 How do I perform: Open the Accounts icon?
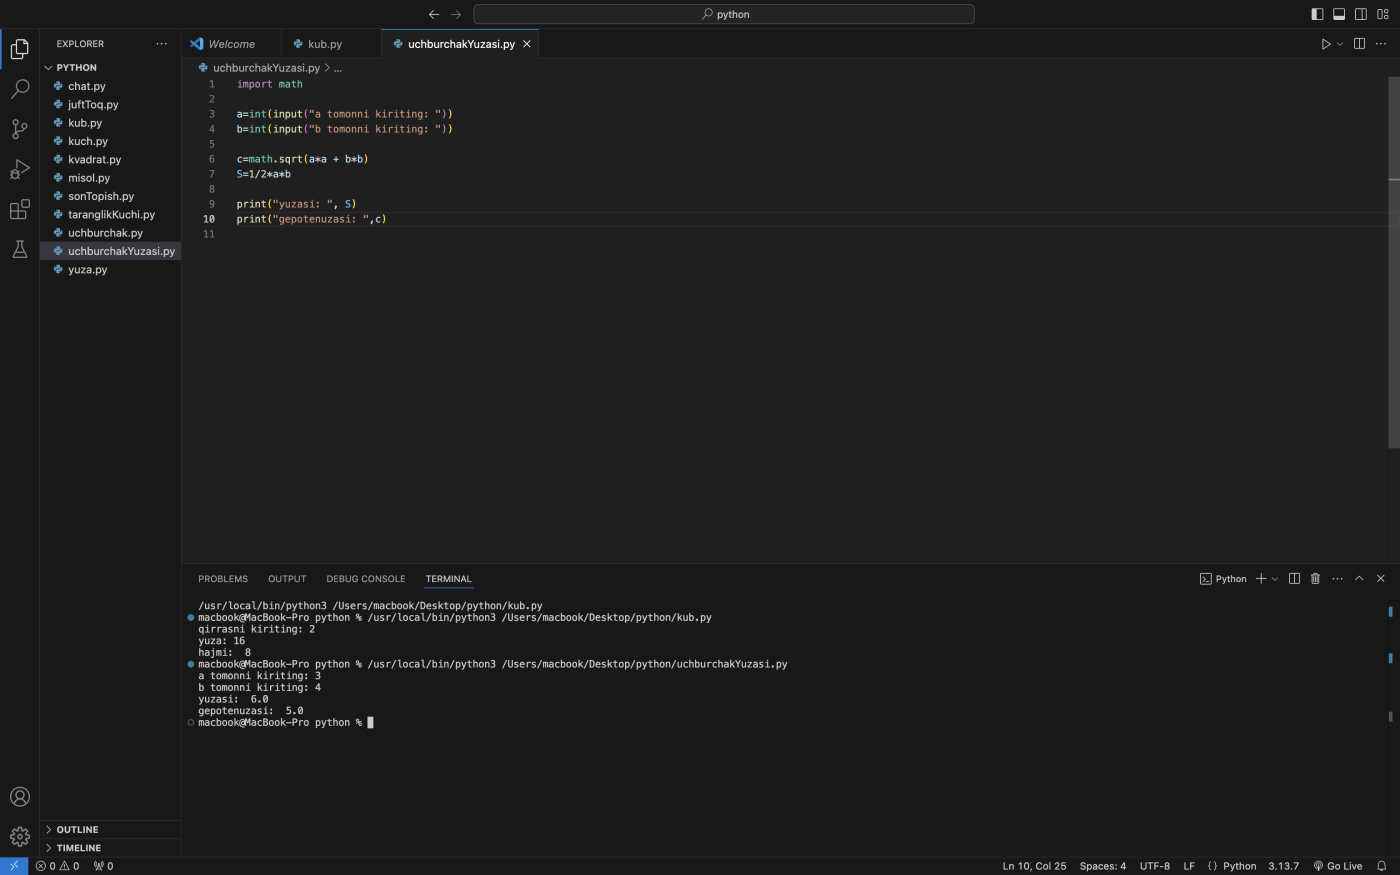click(19, 797)
